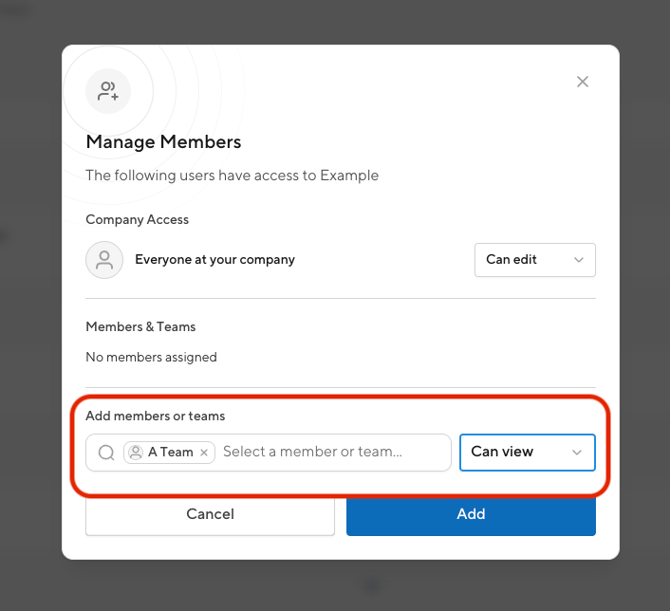Click the chevron on Can view
The image size is (670, 611).
(577, 452)
